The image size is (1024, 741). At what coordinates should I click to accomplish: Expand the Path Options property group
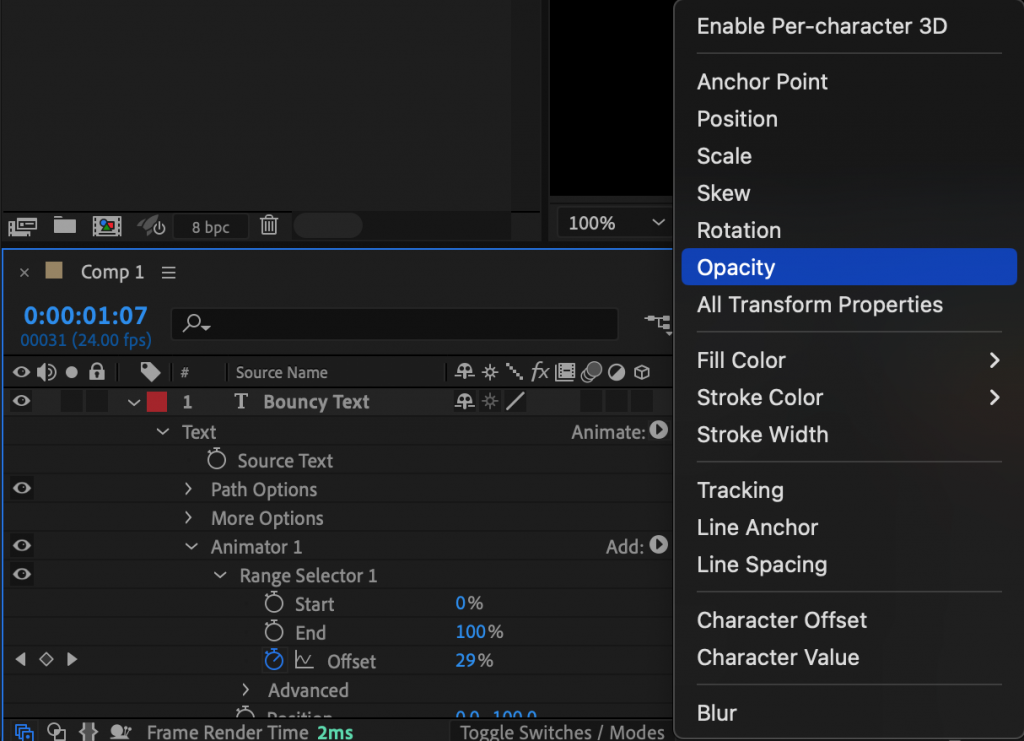pos(188,489)
